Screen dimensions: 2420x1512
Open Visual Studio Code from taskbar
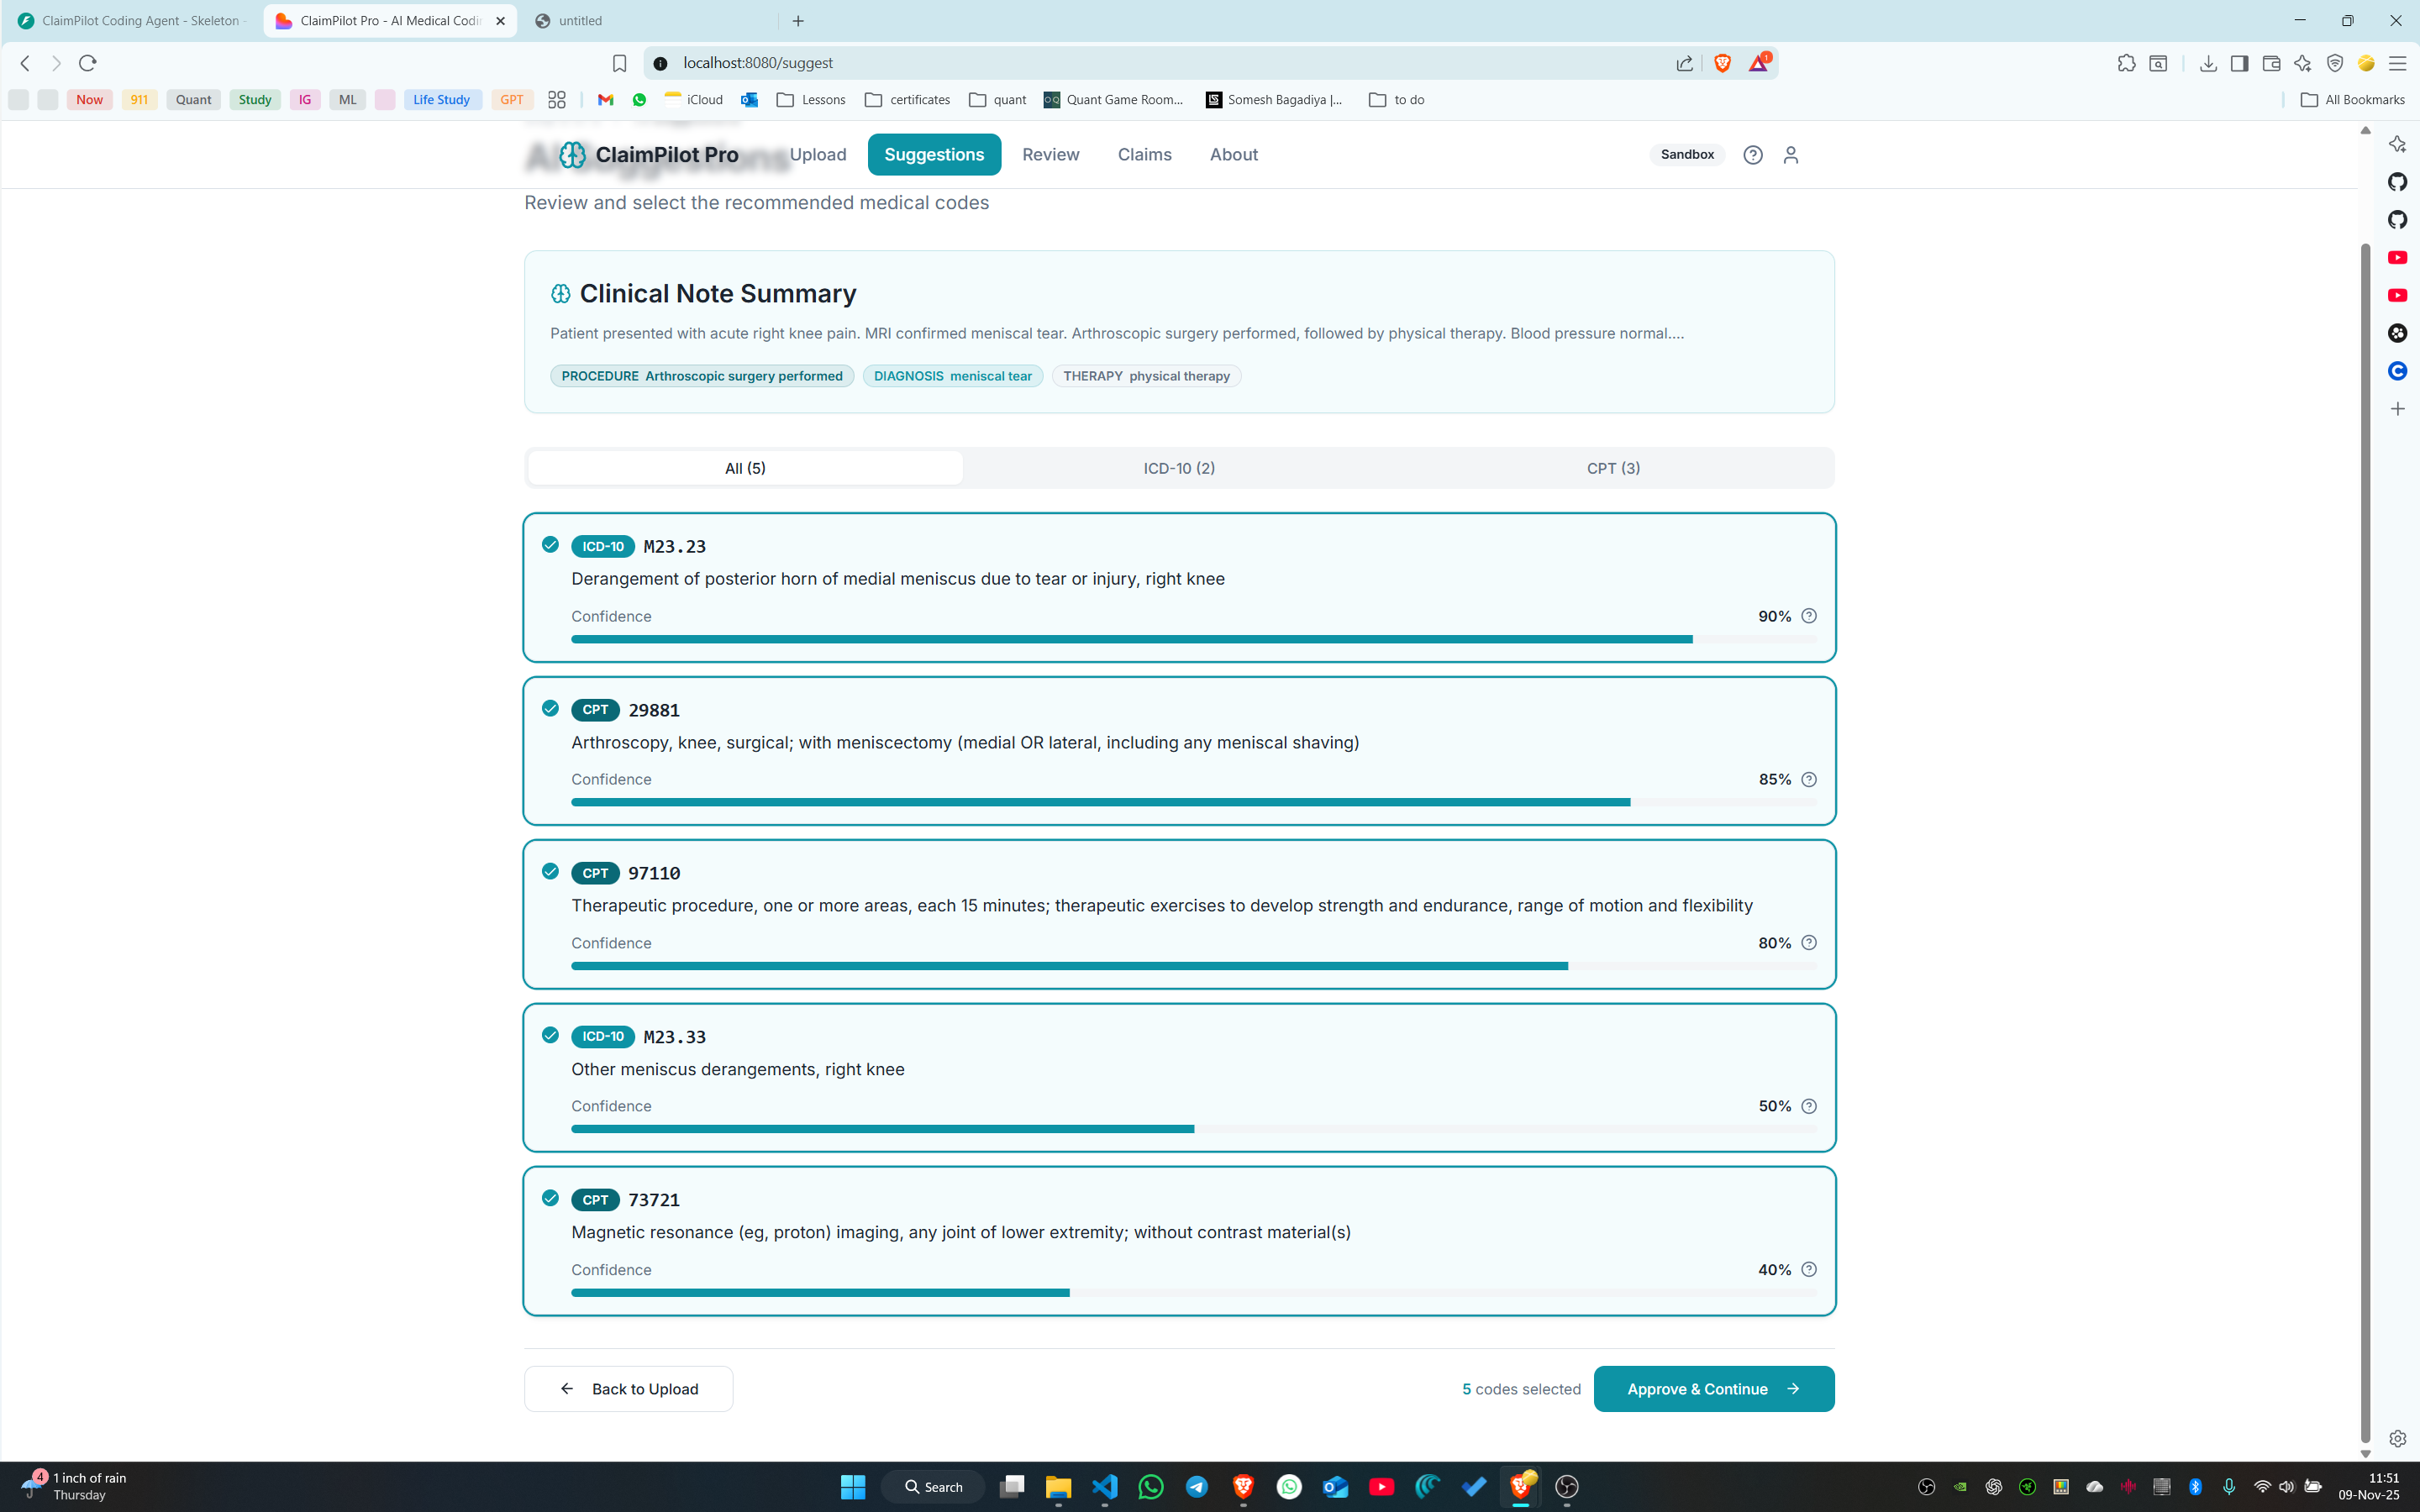(1104, 1486)
